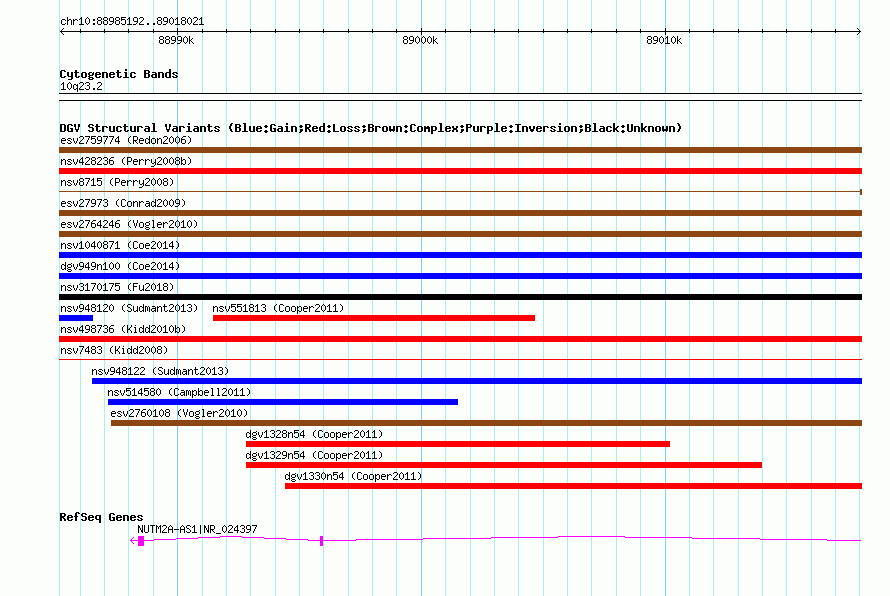Click the dgv1328n54 (Cooper2011) label
This screenshot has width=890, height=596.
tap(314, 434)
